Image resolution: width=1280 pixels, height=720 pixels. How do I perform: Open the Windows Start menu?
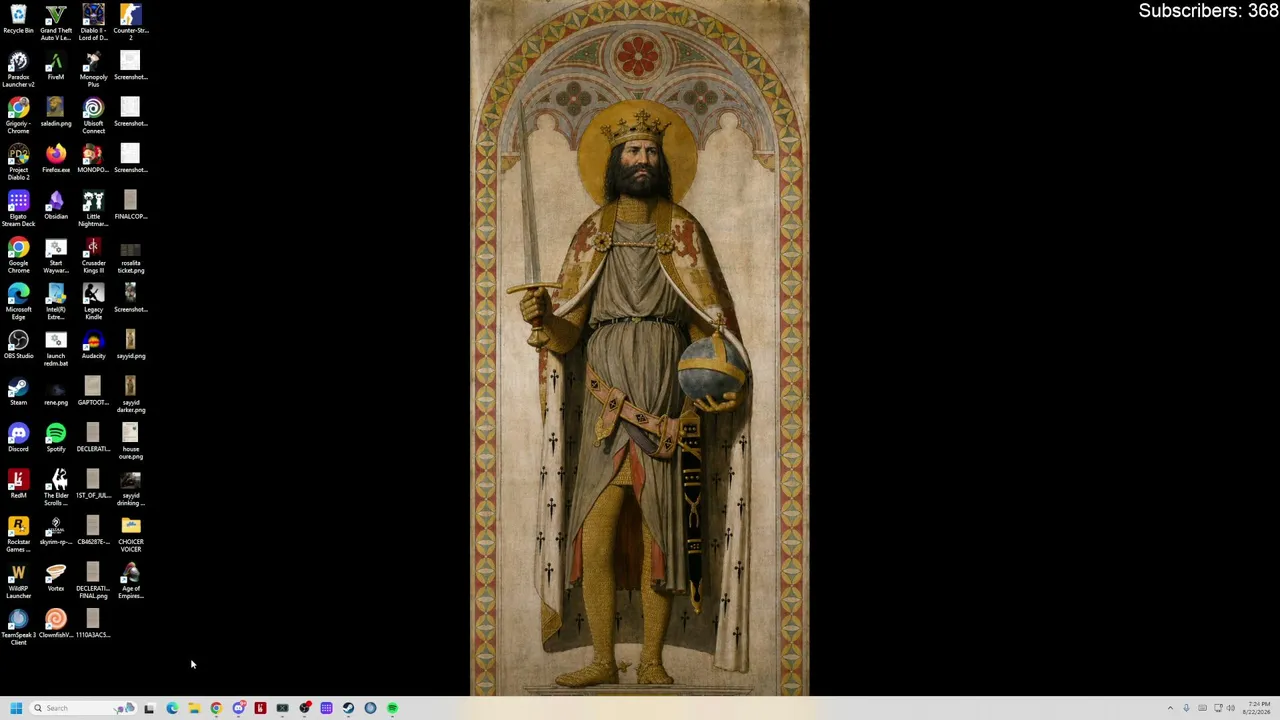(x=16, y=708)
